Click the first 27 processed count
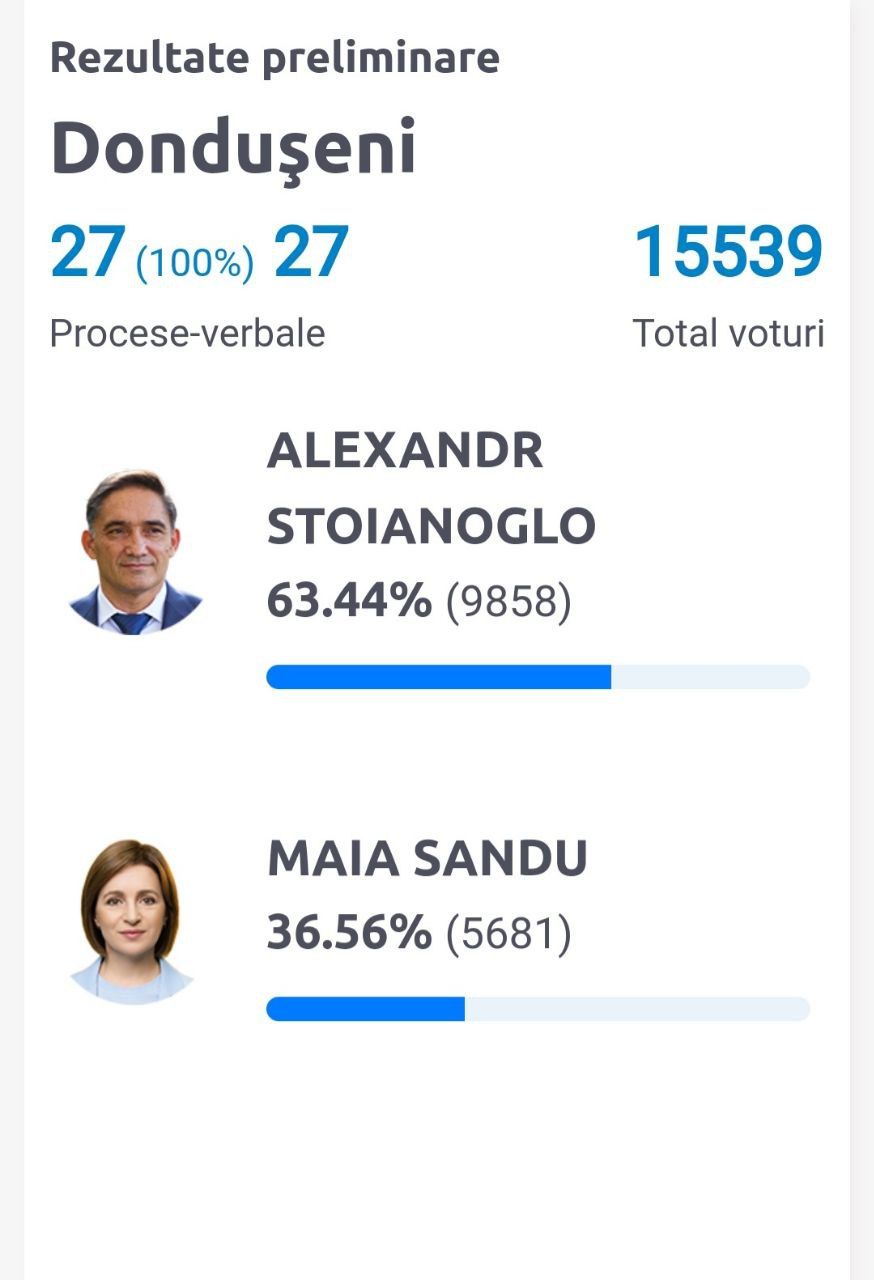The width and height of the screenshot is (874, 1280). click(x=88, y=252)
